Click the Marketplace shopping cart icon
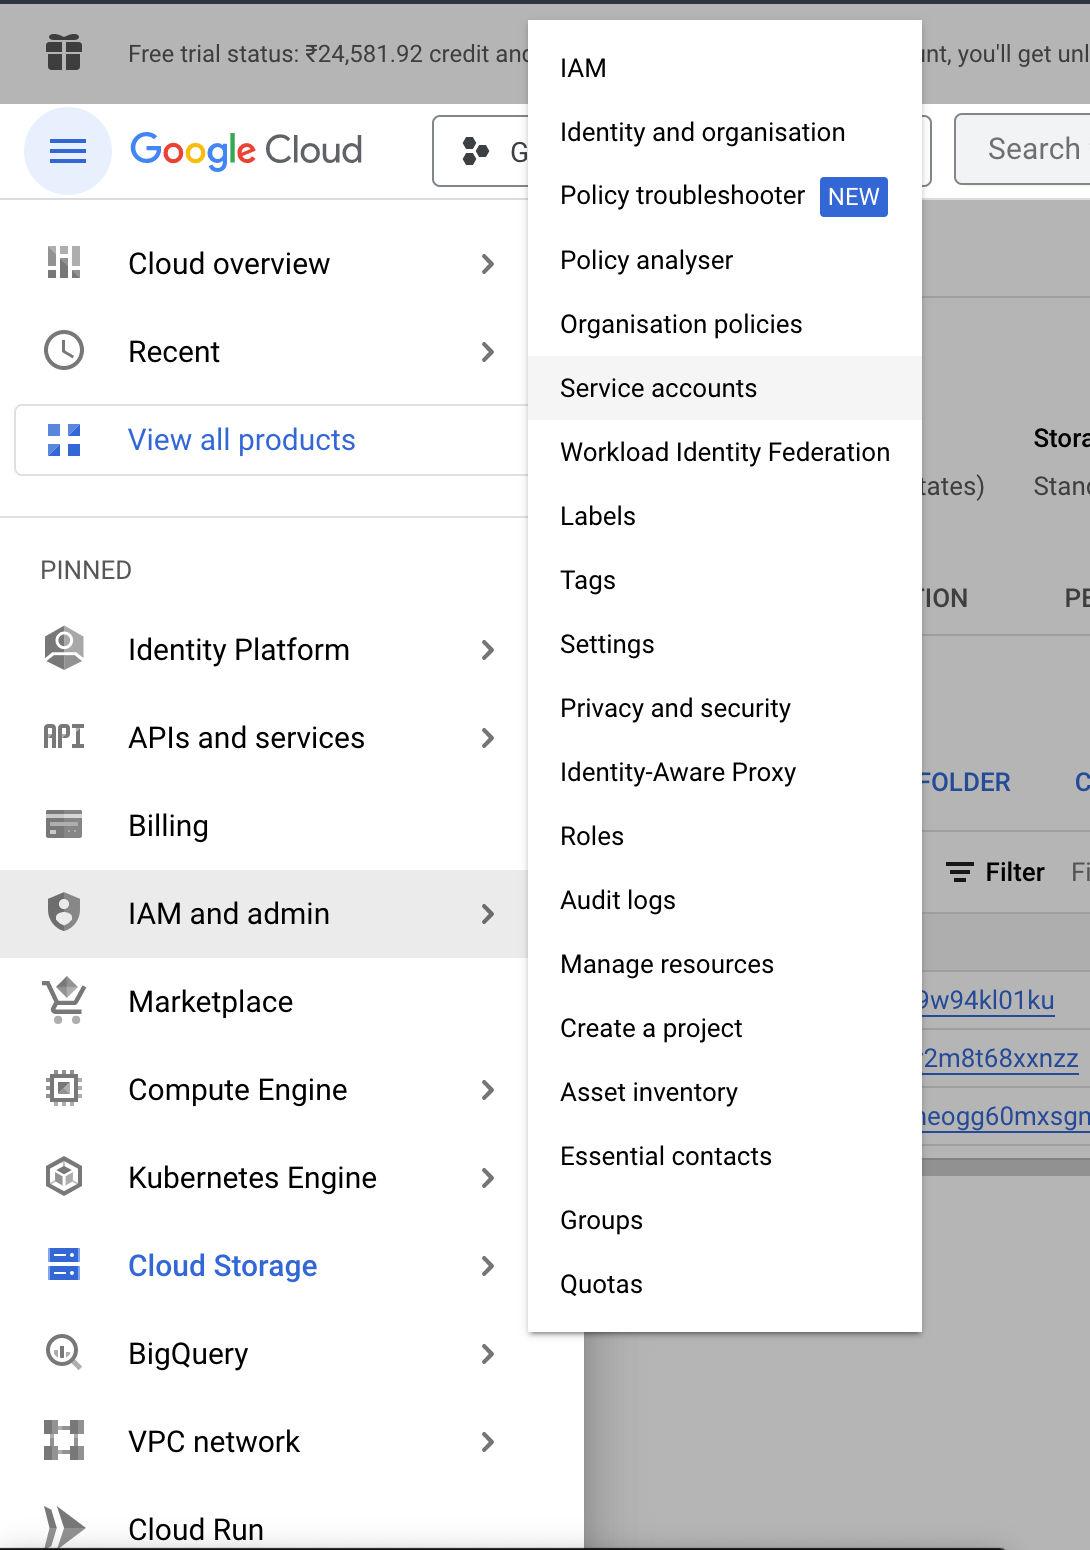Screen dimensions: 1090x1550 [x=64, y=1001]
